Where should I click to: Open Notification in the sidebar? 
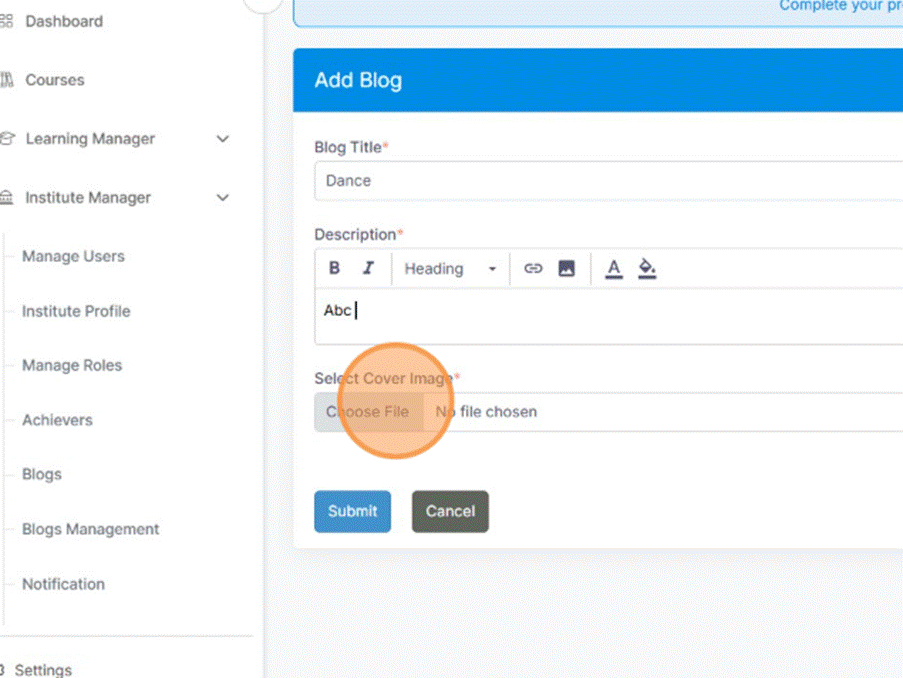(63, 584)
